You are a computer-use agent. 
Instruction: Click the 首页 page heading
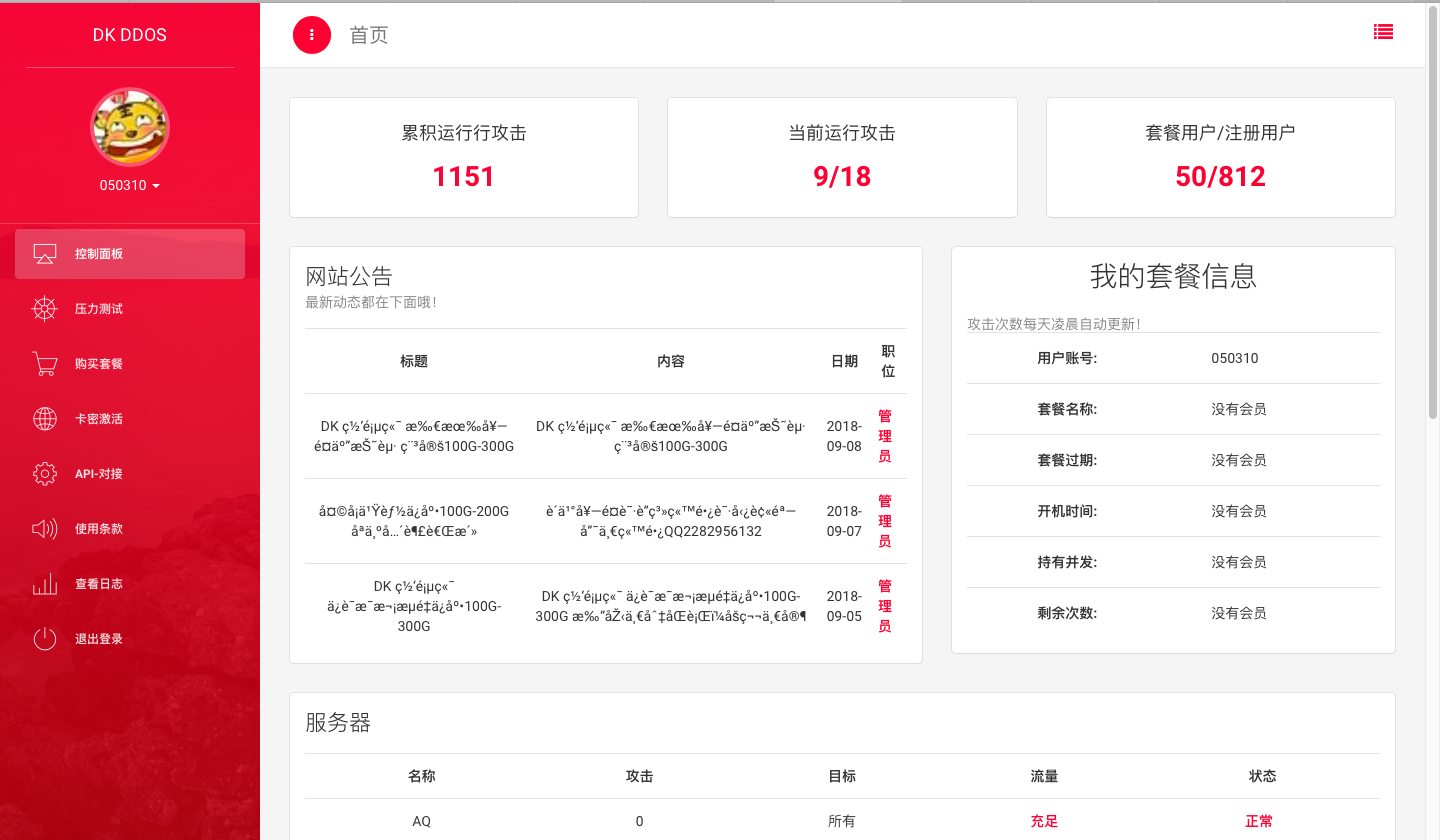pyautogui.click(x=368, y=35)
